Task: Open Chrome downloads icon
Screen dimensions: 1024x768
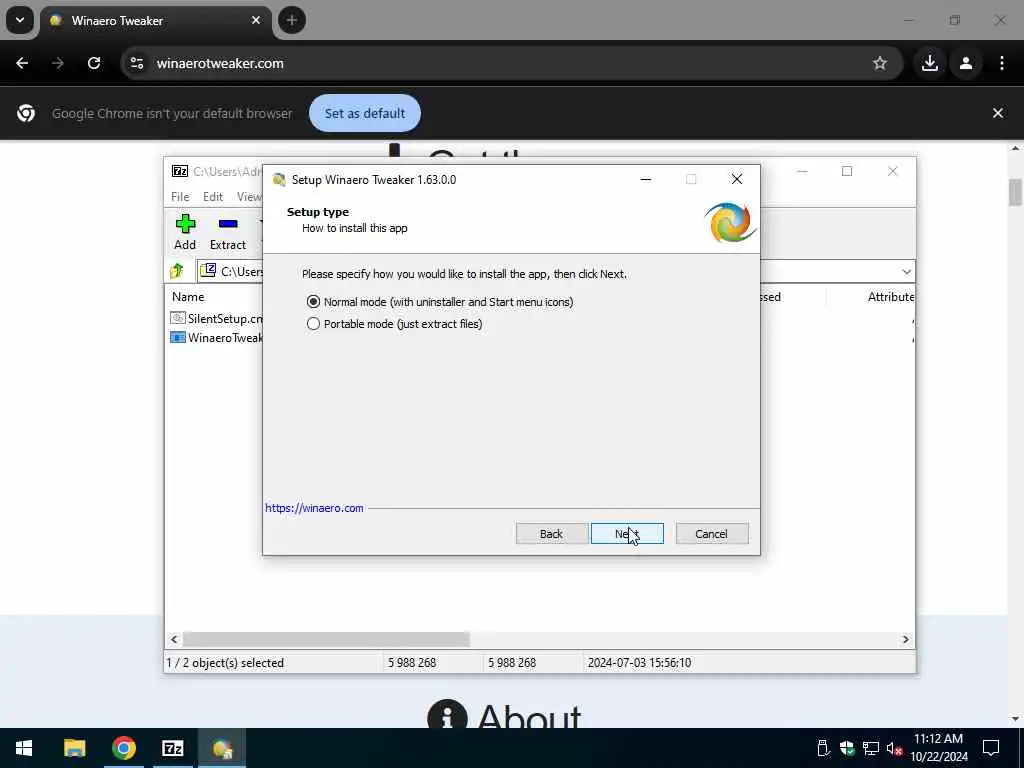Action: tap(930, 63)
